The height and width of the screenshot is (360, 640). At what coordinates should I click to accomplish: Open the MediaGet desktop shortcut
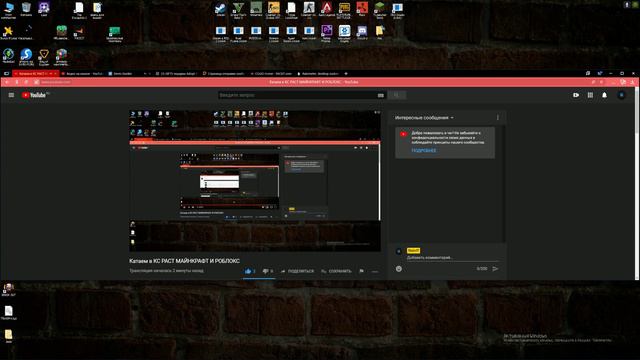pos(8,56)
